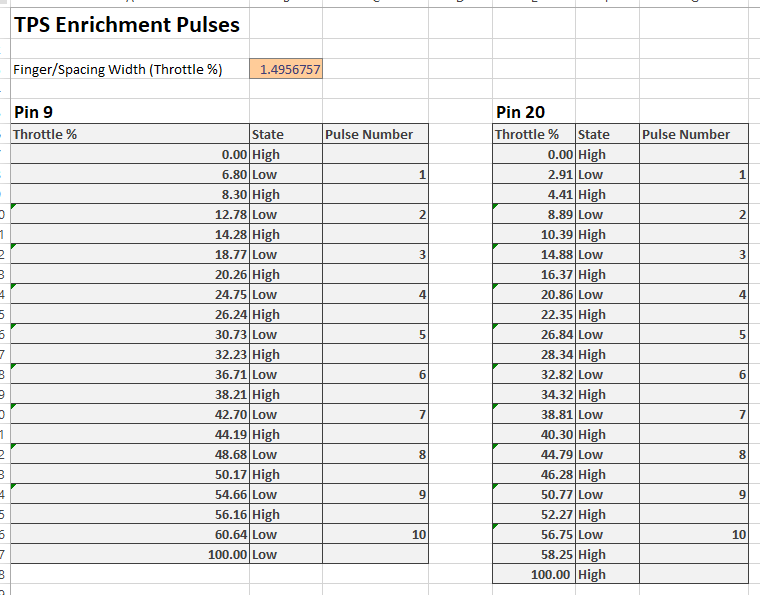
Task: Click Pin 9 Throttle % column header
Action: (x=130, y=134)
